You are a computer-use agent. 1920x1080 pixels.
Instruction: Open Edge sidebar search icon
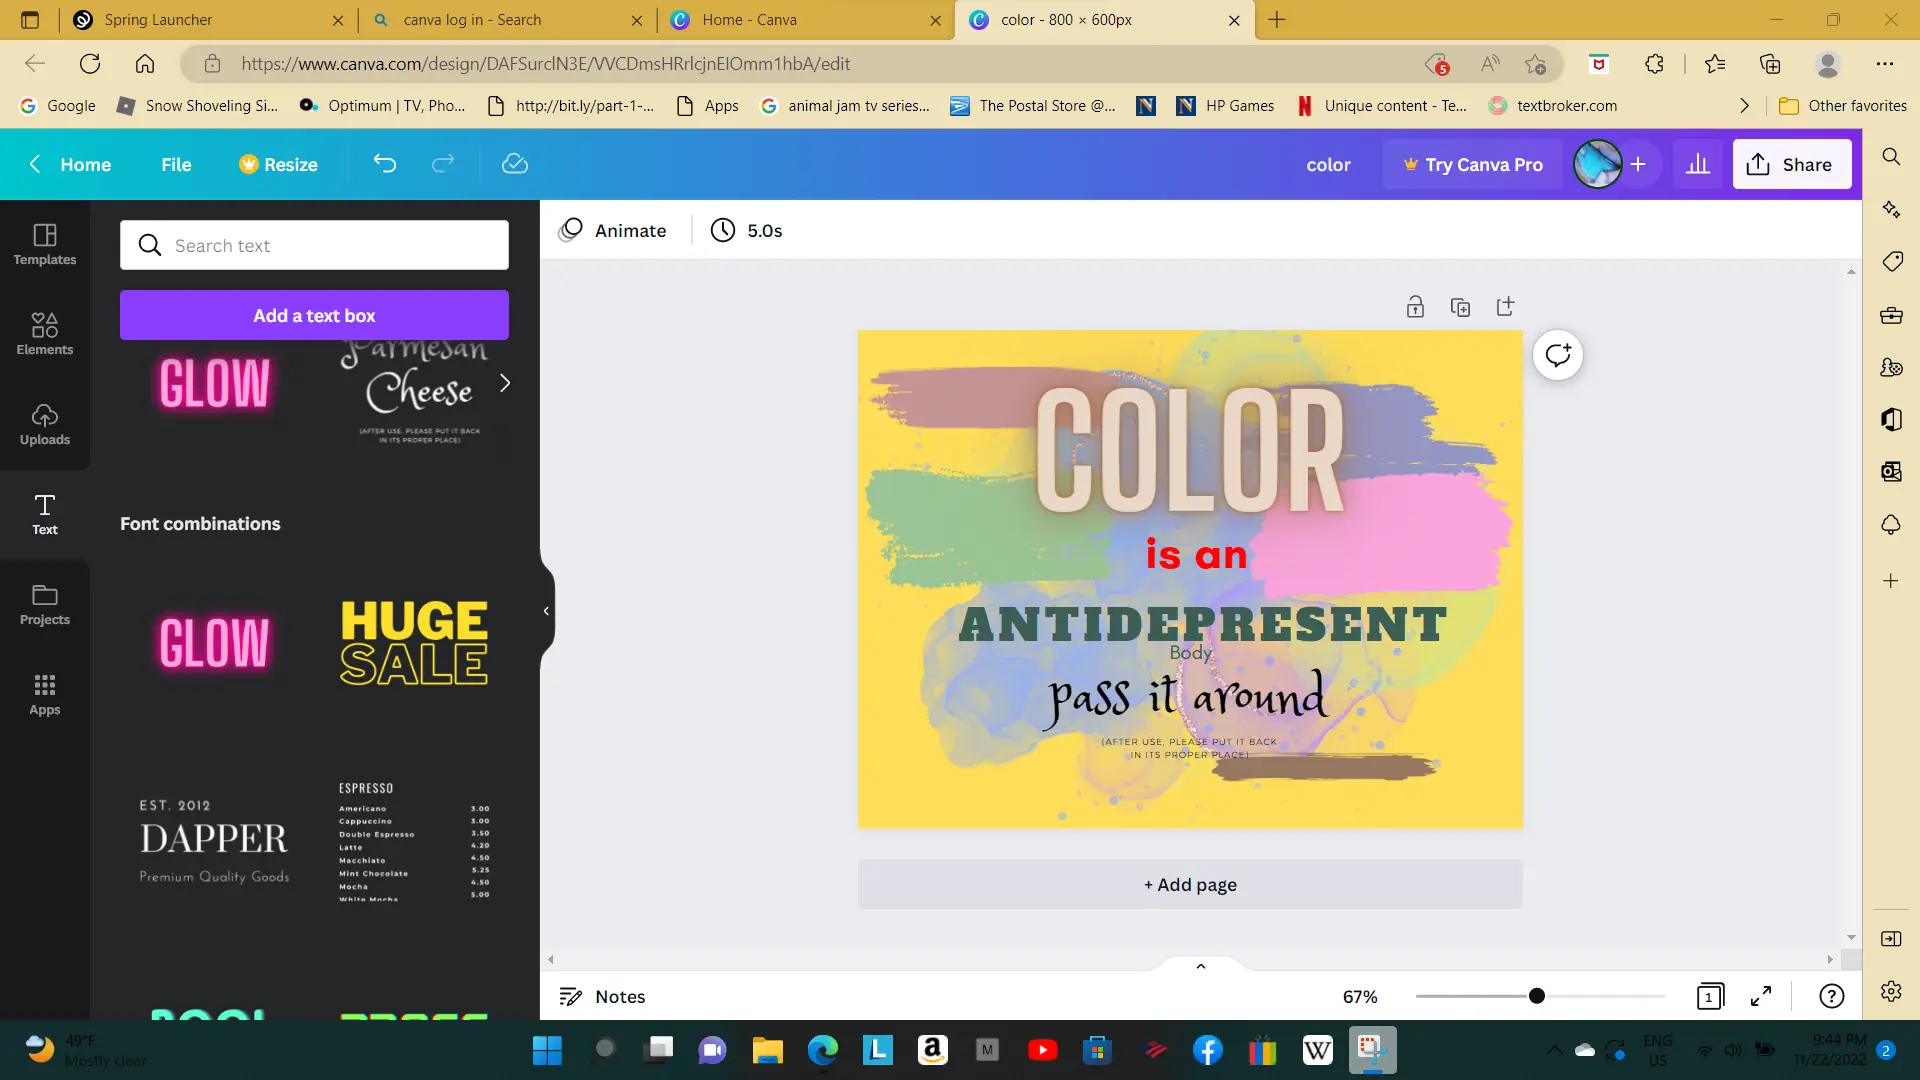[1891, 157]
